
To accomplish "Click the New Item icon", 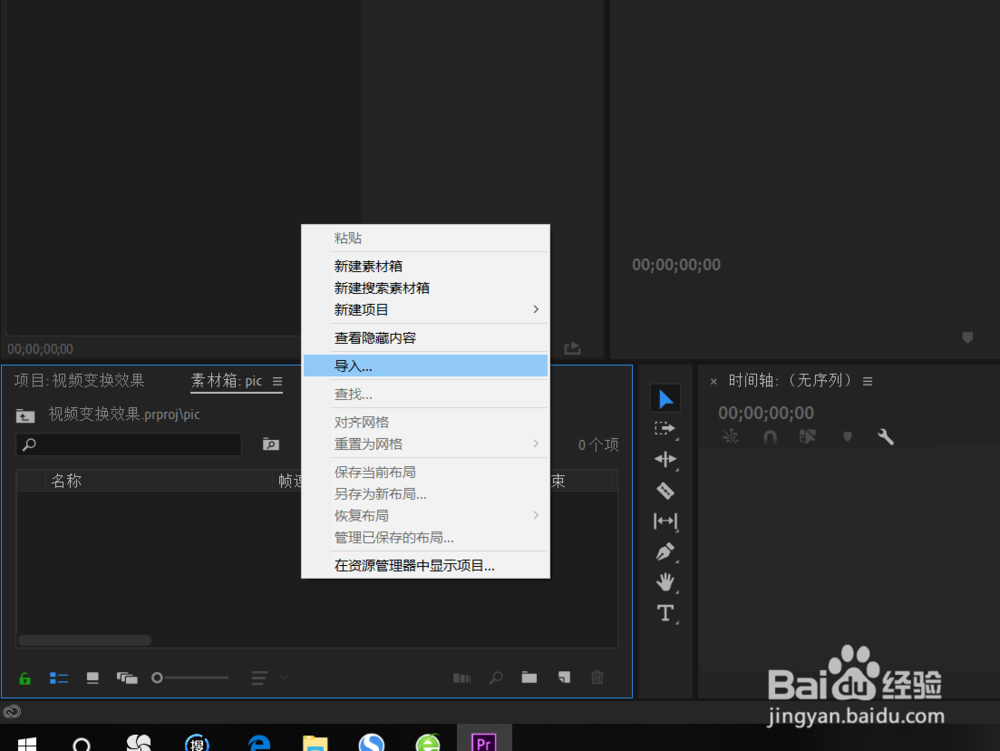I will click(564, 677).
